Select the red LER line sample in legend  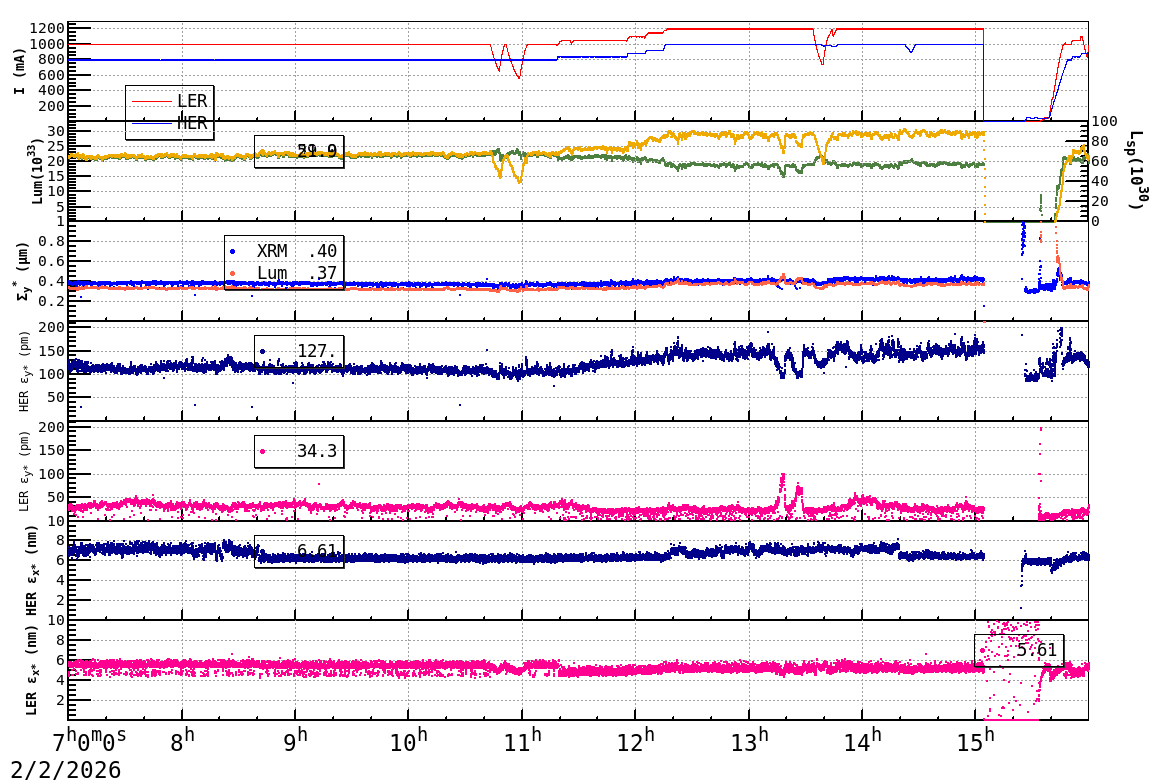tap(151, 101)
